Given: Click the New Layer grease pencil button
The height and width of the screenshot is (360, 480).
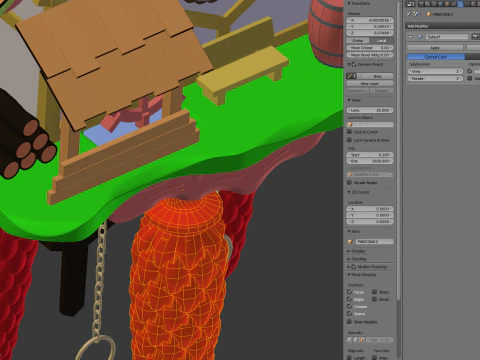Looking at the screenshot, I should click(x=370, y=83).
